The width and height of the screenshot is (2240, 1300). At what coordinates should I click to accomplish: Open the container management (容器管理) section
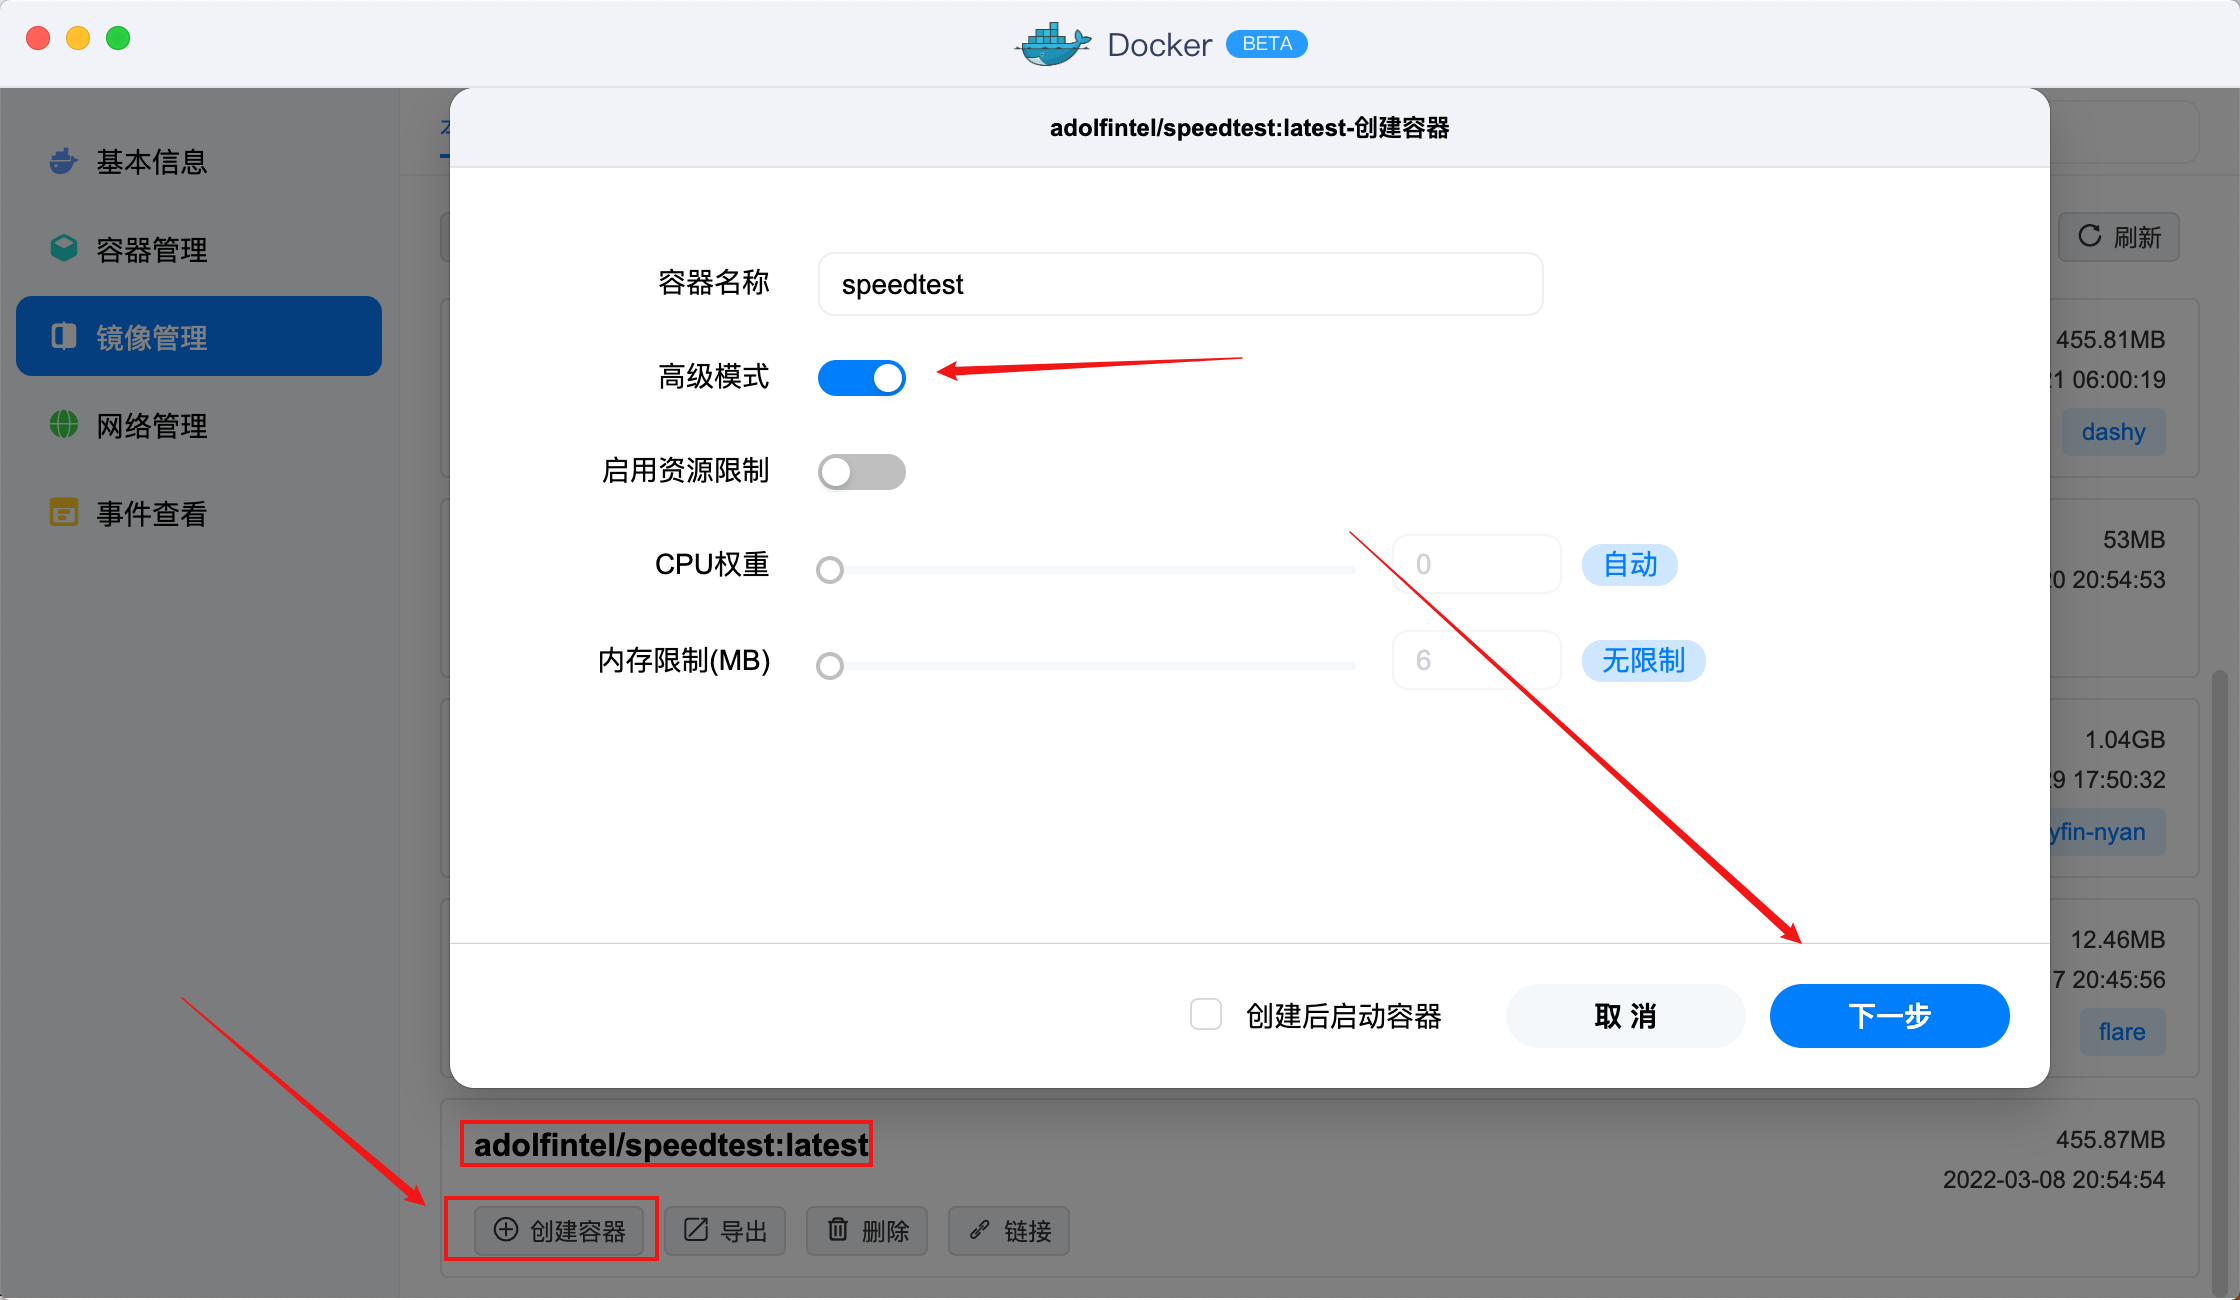coord(152,249)
